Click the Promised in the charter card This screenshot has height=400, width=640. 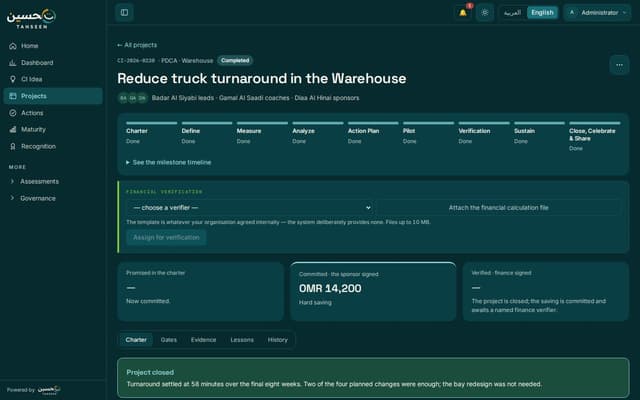[200, 291]
